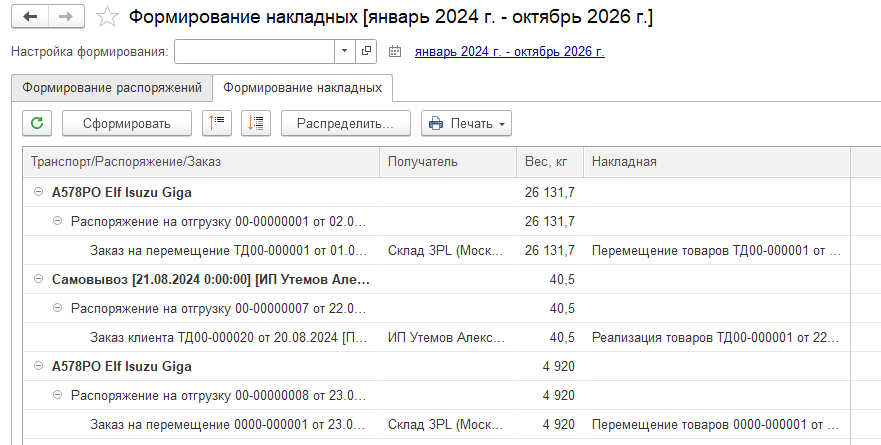
Task: Open the Печать dropdown menu
Action: tap(466, 123)
